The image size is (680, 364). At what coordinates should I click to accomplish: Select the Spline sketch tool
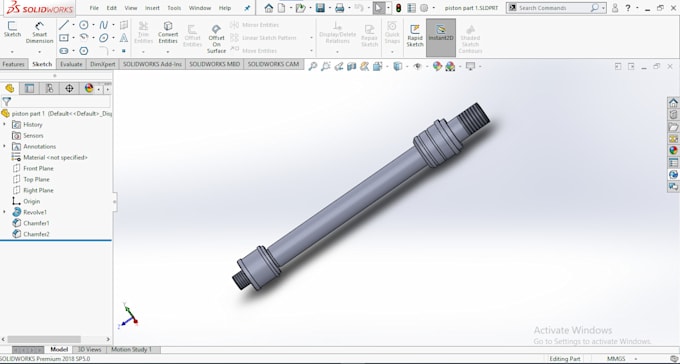click(104, 25)
